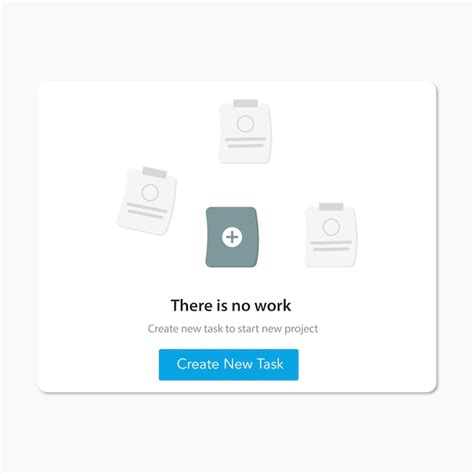Click the tape strip atop the top card
Image resolution: width=474 pixels, height=474 pixels.
(245, 103)
